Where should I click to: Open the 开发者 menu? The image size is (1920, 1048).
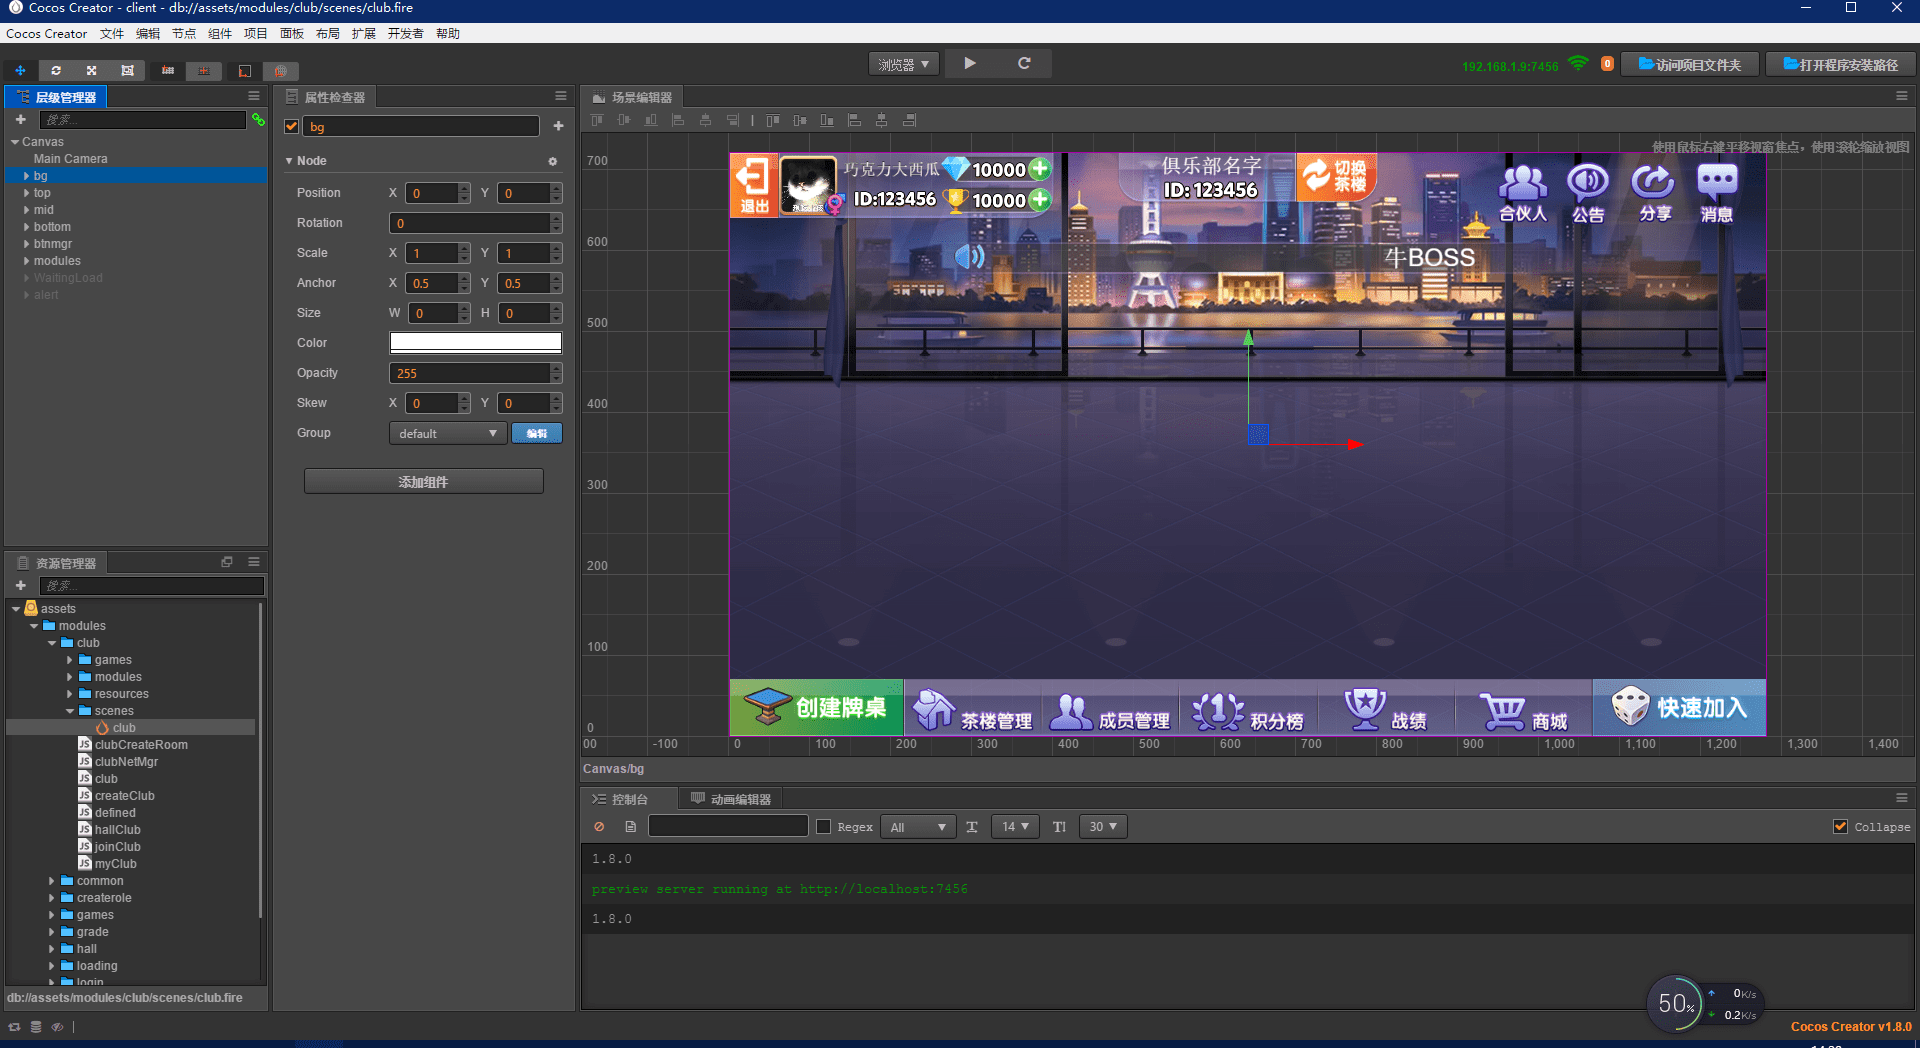pos(406,34)
